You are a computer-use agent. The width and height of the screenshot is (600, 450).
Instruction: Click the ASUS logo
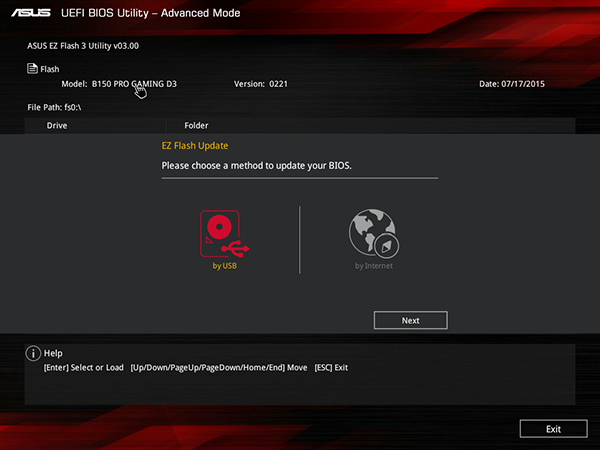[31, 13]
